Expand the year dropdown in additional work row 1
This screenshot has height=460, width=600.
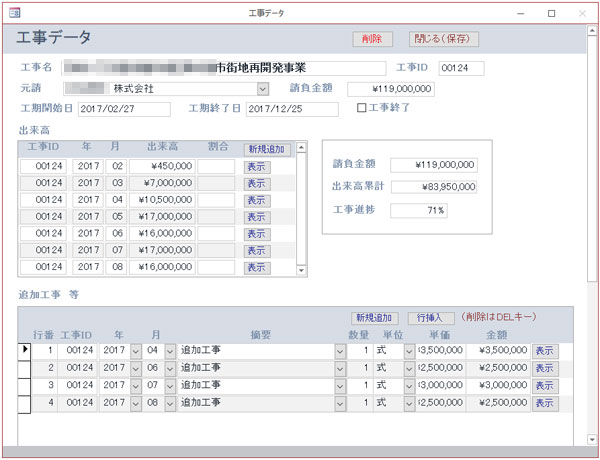(x=136, y=351)
